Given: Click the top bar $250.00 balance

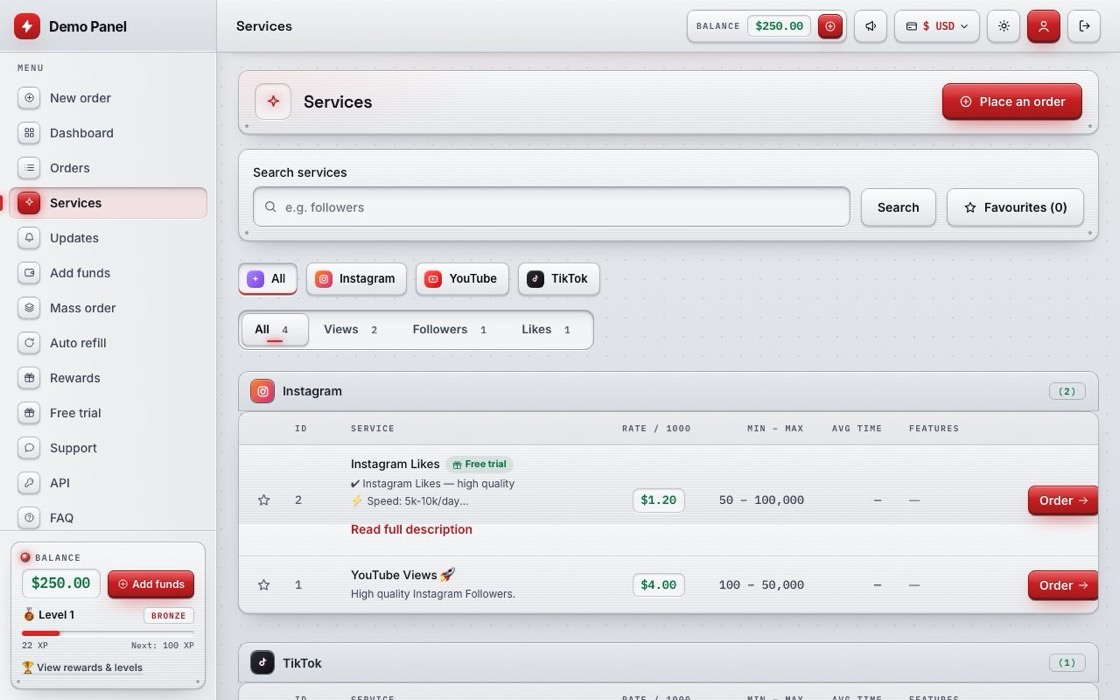Looking at the screenshot, I should click(x=779, y=26).
